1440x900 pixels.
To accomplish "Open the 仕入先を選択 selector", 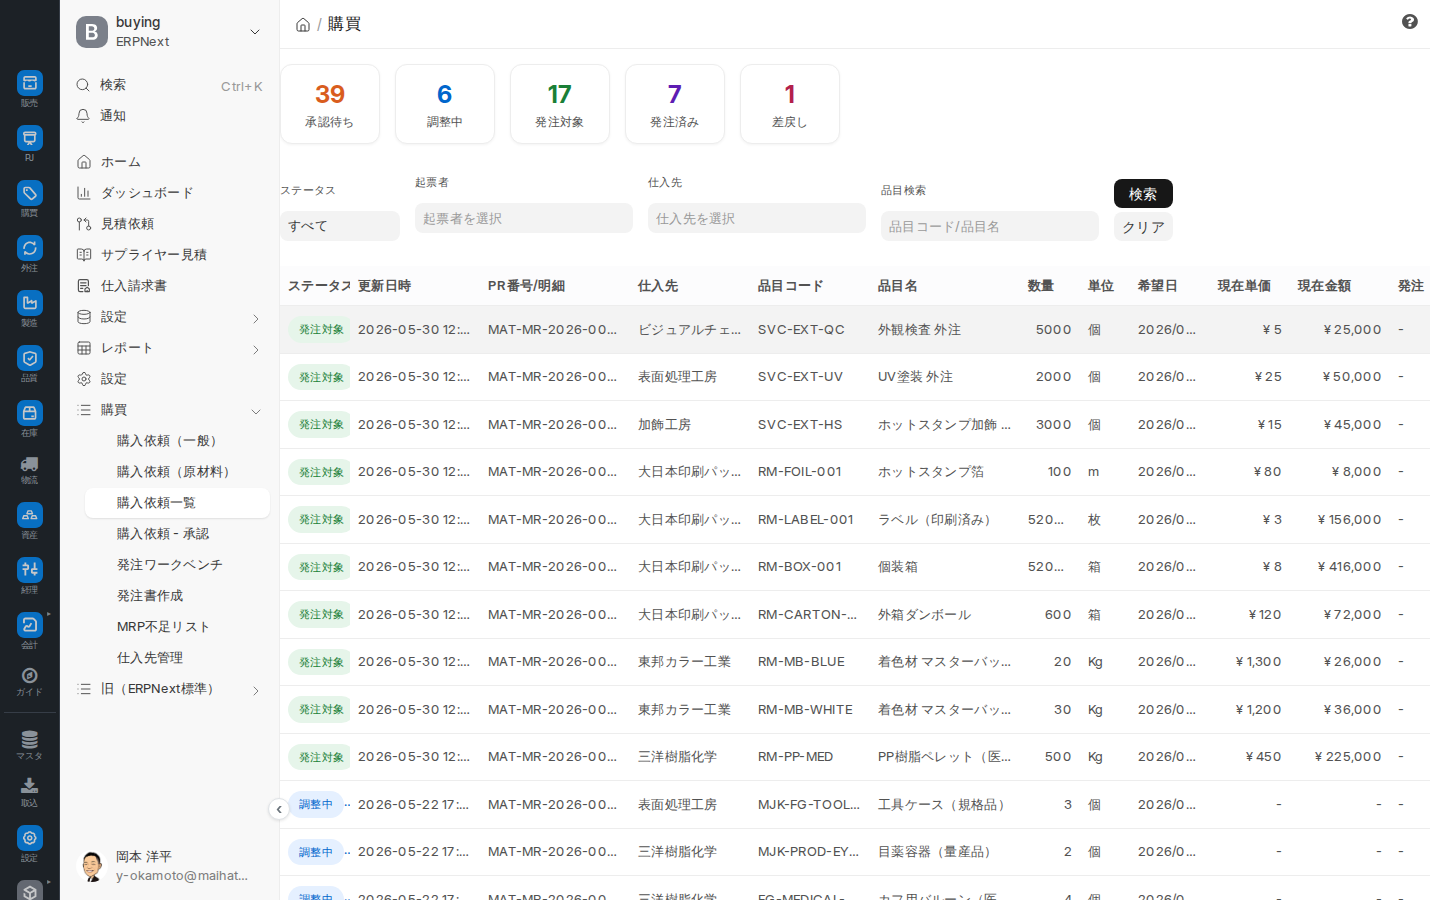I will (757, 218).
